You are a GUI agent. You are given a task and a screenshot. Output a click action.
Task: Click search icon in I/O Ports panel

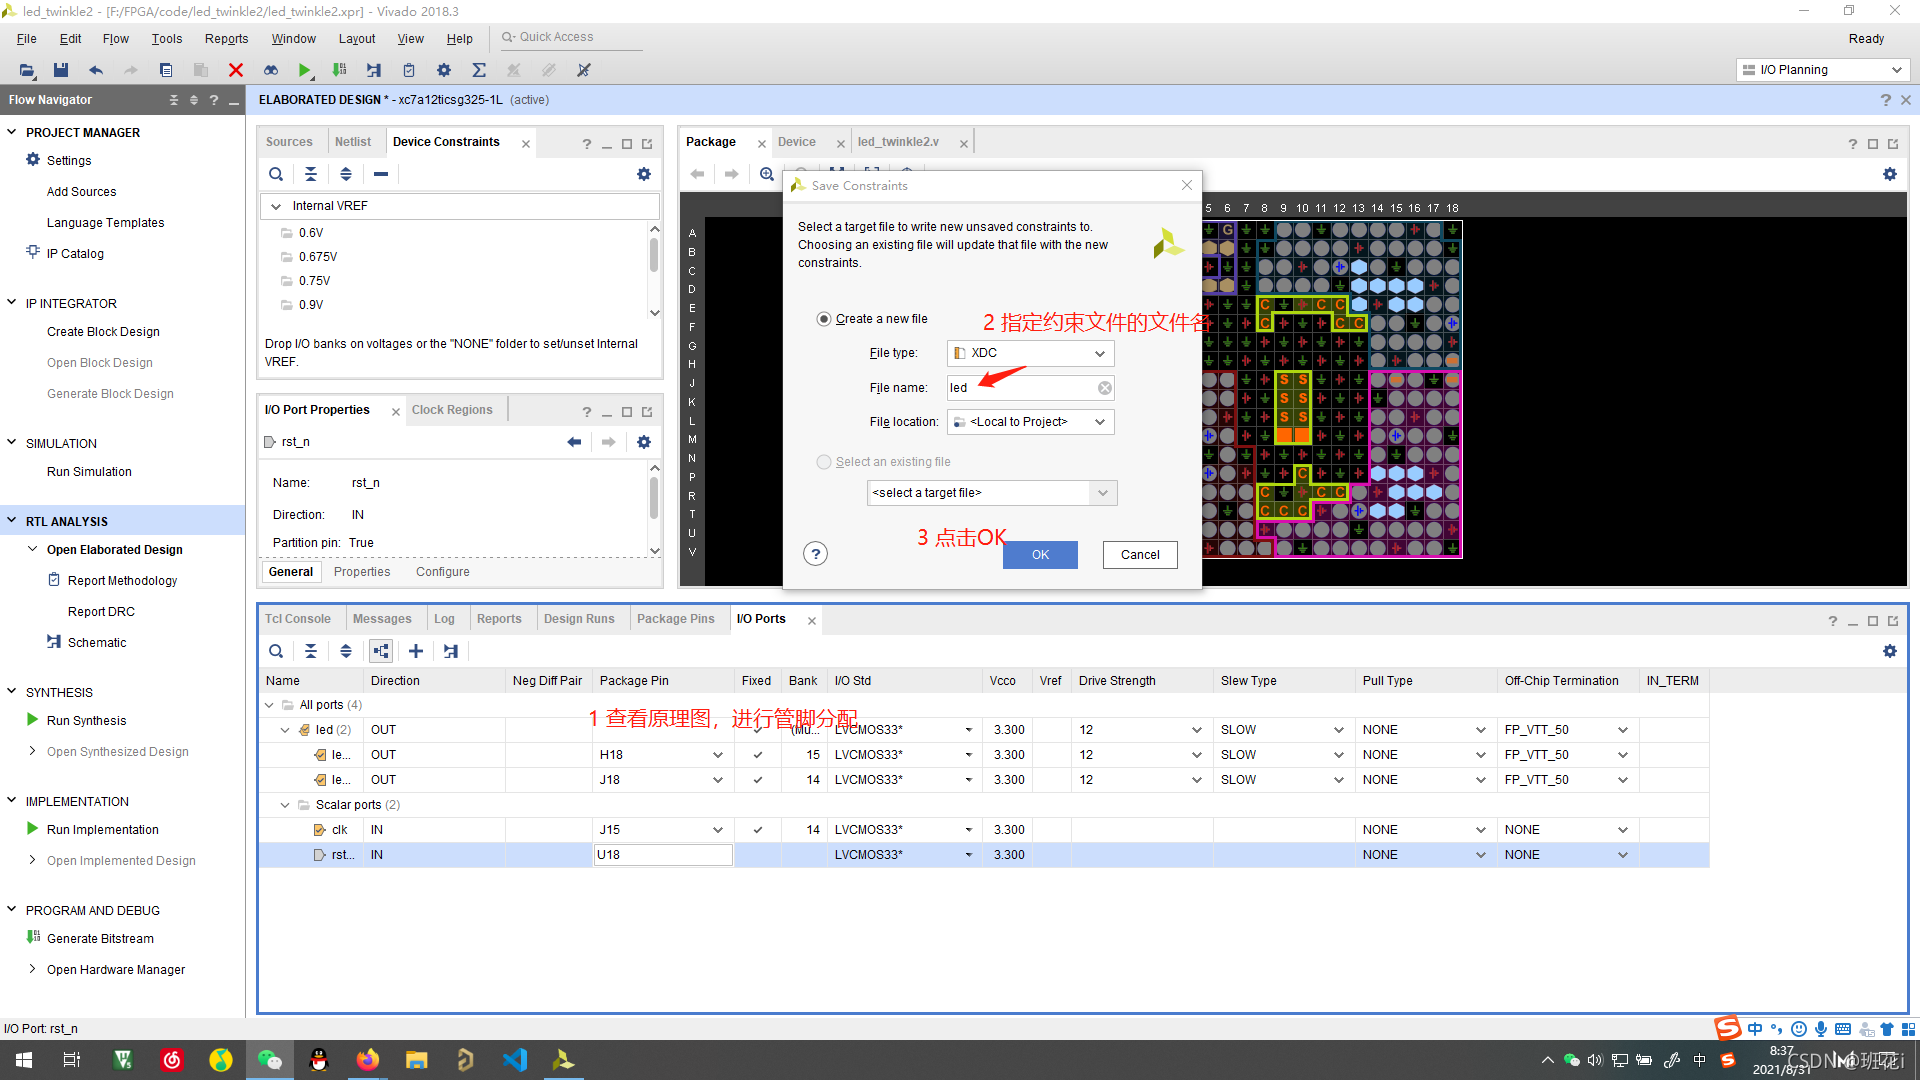point(276,651)
